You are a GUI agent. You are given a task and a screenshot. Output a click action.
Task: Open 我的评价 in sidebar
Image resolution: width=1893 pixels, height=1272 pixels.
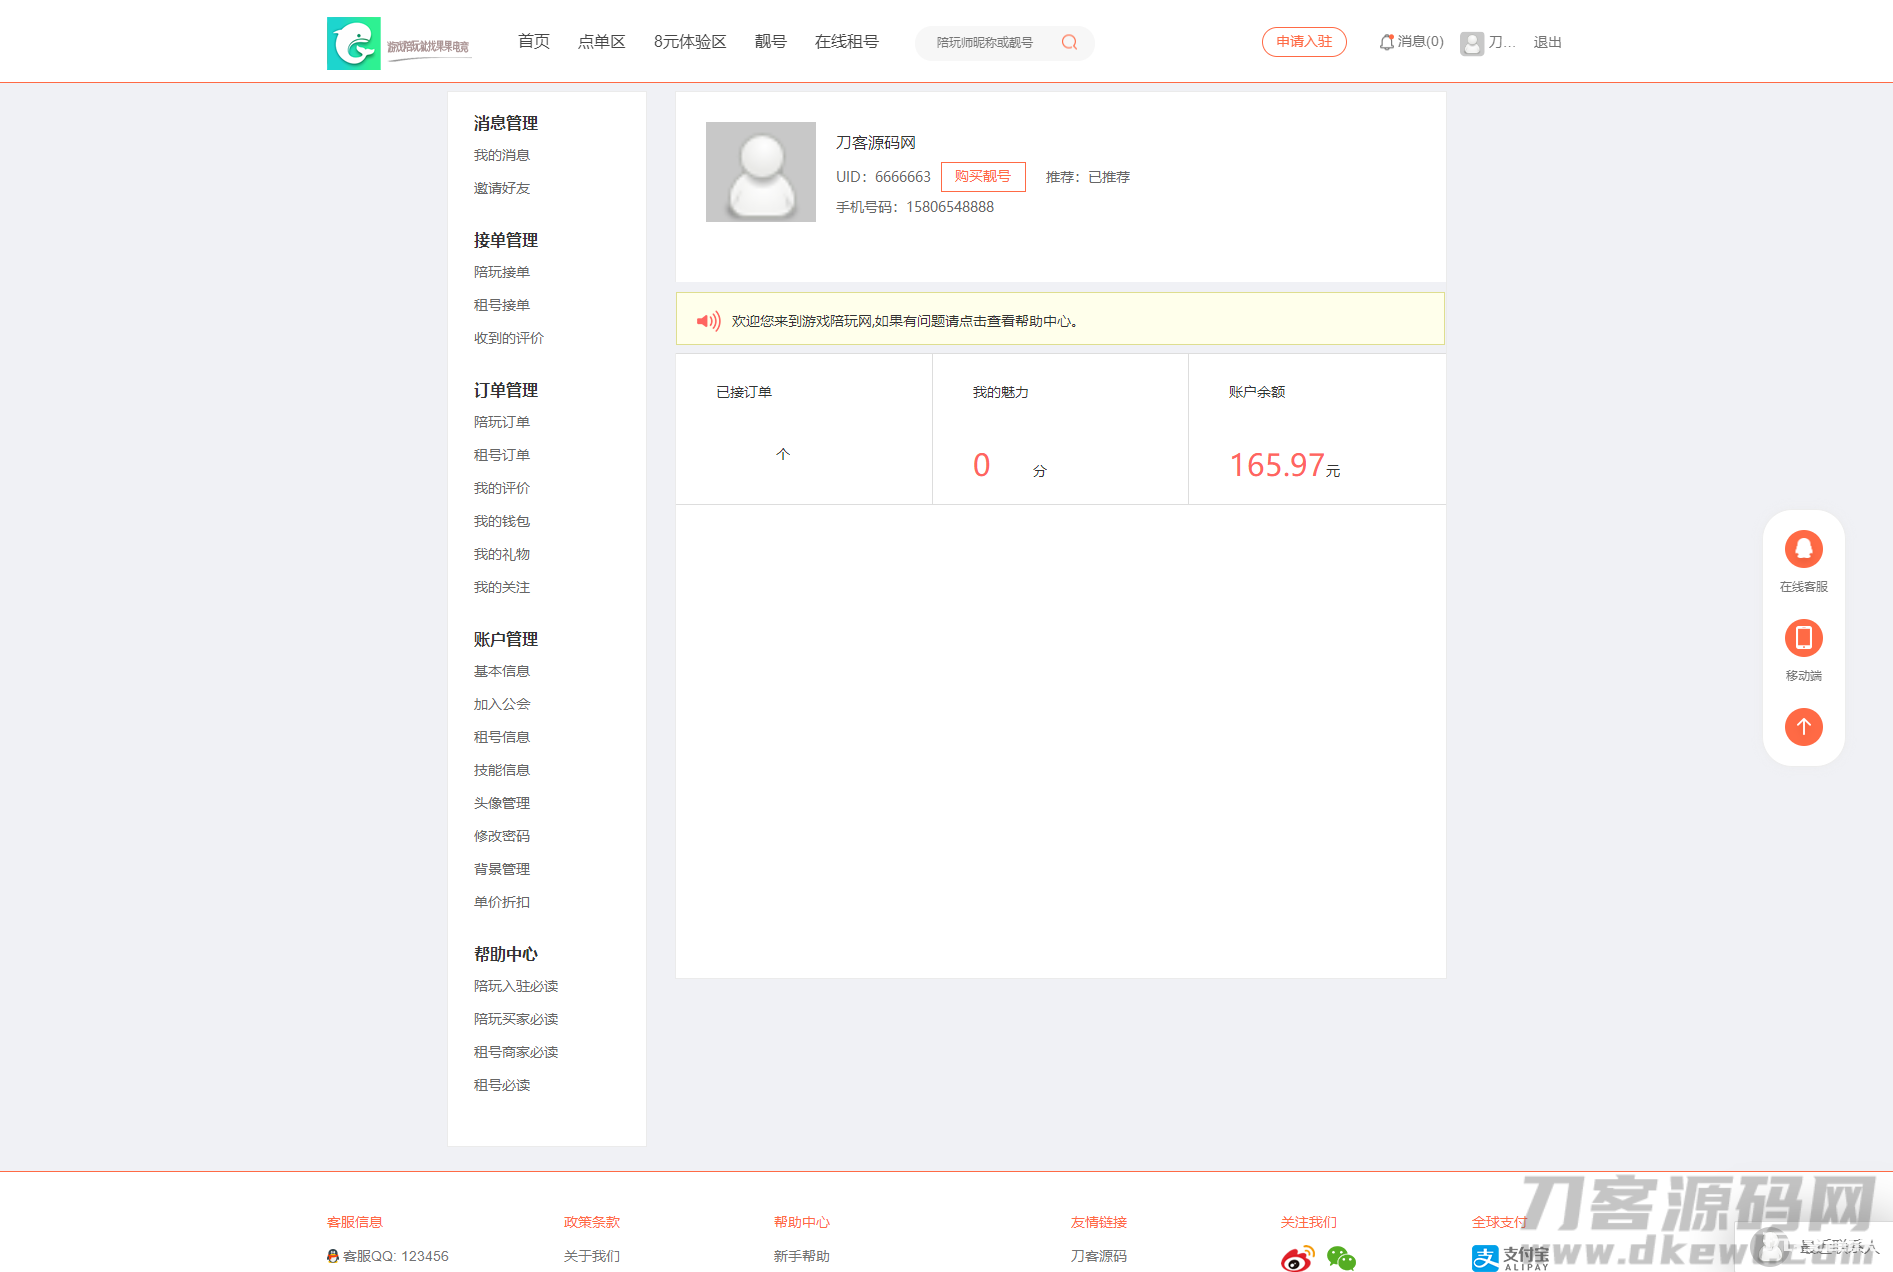(502, 488)
